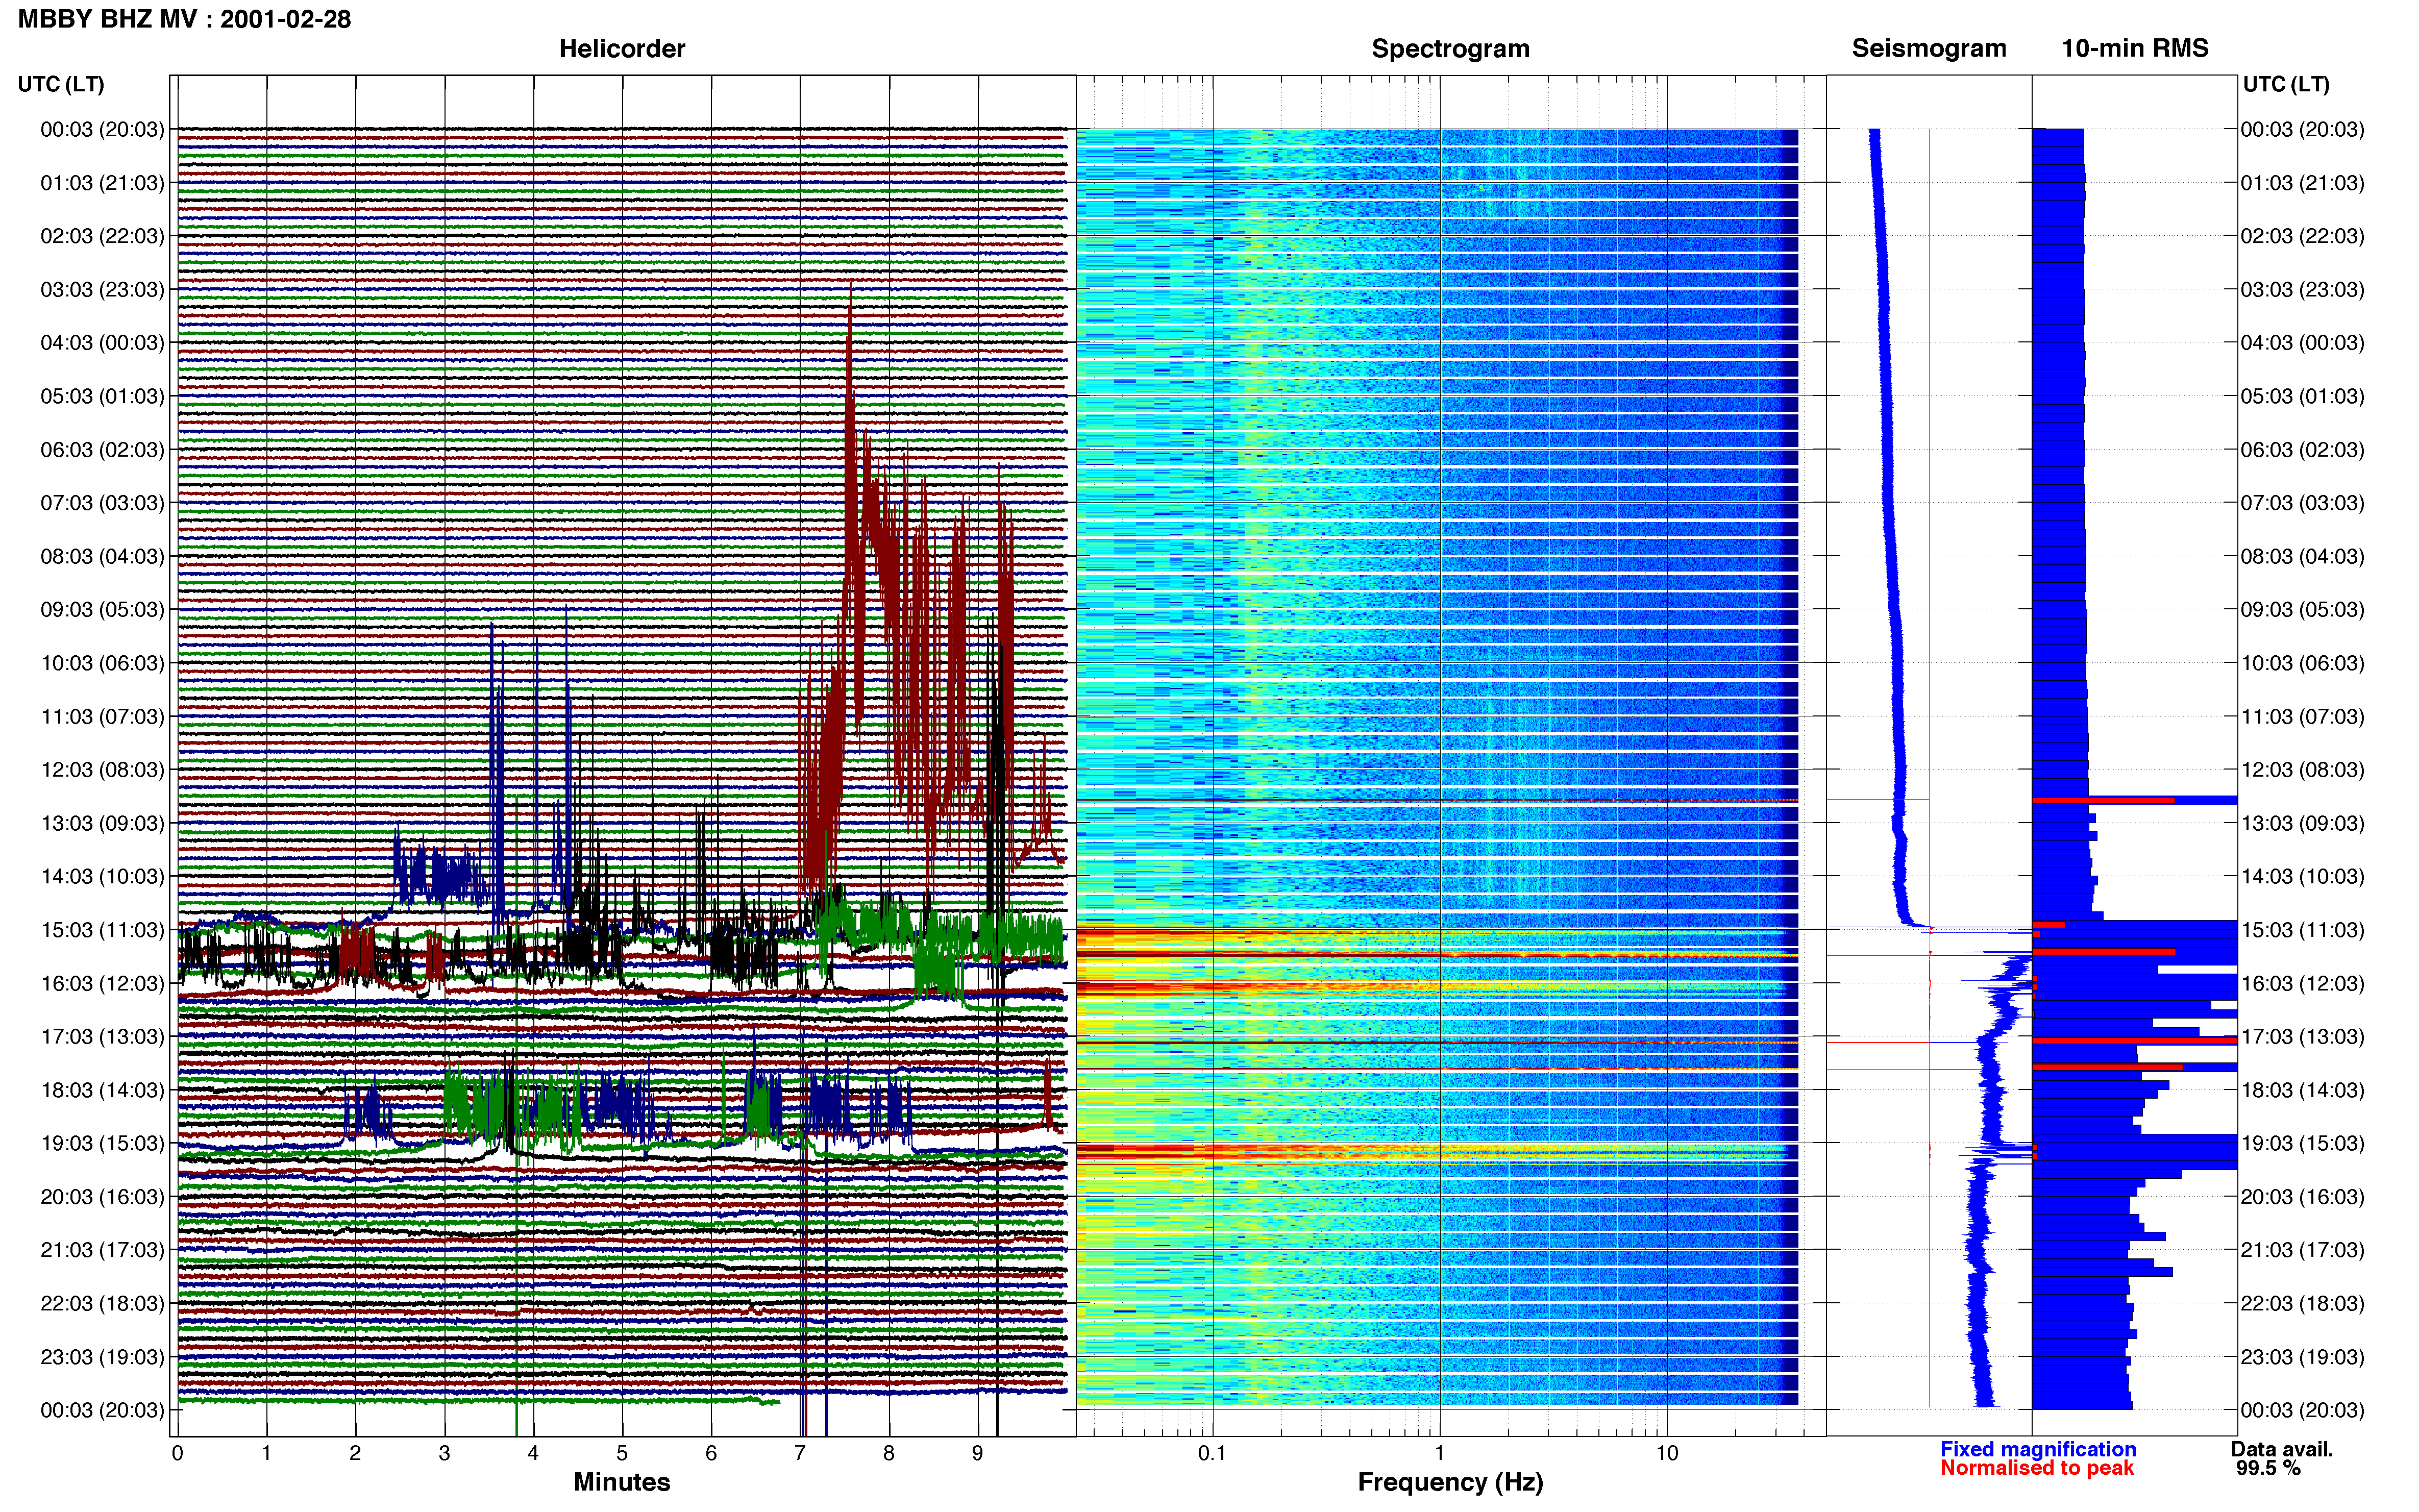
Task: Select left time label '17:03 (13:03)'
Action: click(x=102, y=1037)
